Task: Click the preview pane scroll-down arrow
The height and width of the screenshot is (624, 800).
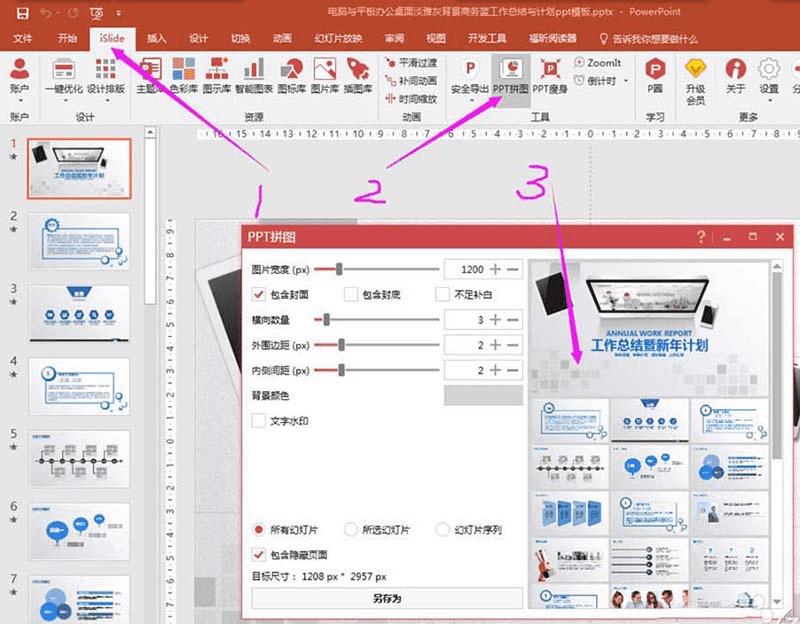Action: 777,602
